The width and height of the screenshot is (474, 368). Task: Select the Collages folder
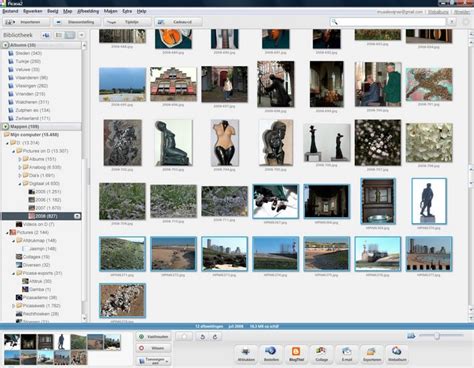click(x=33, y=257)
